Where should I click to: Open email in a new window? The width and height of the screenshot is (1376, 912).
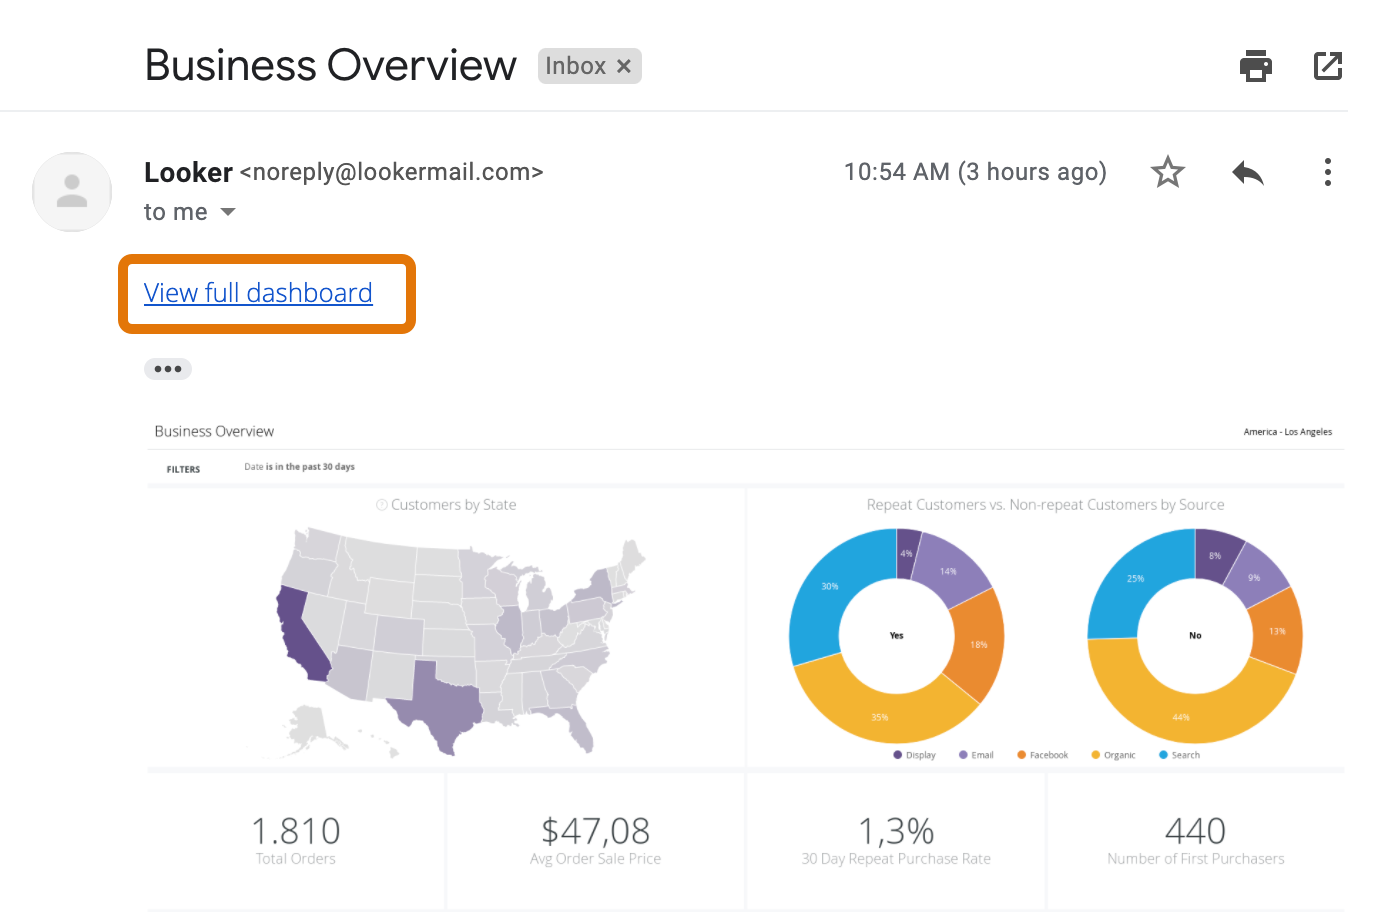pos(1327,65)
